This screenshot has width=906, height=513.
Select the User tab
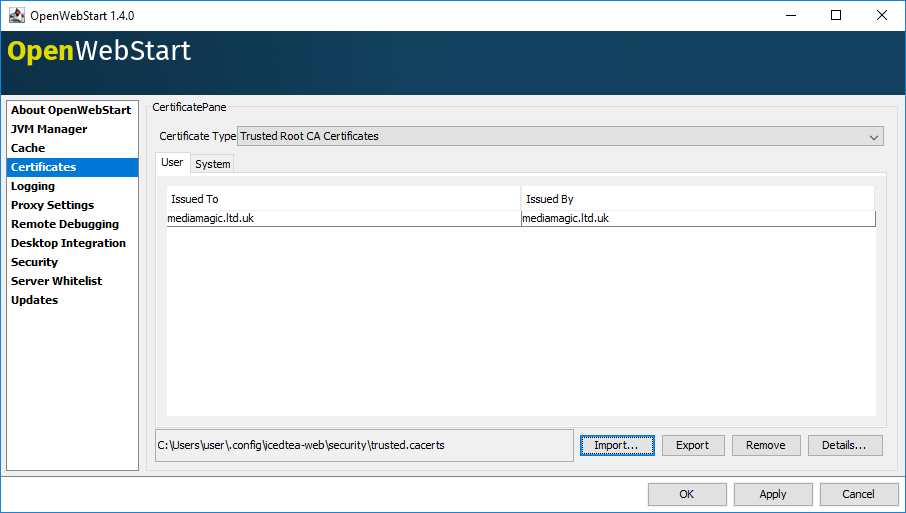click(172, 163)
